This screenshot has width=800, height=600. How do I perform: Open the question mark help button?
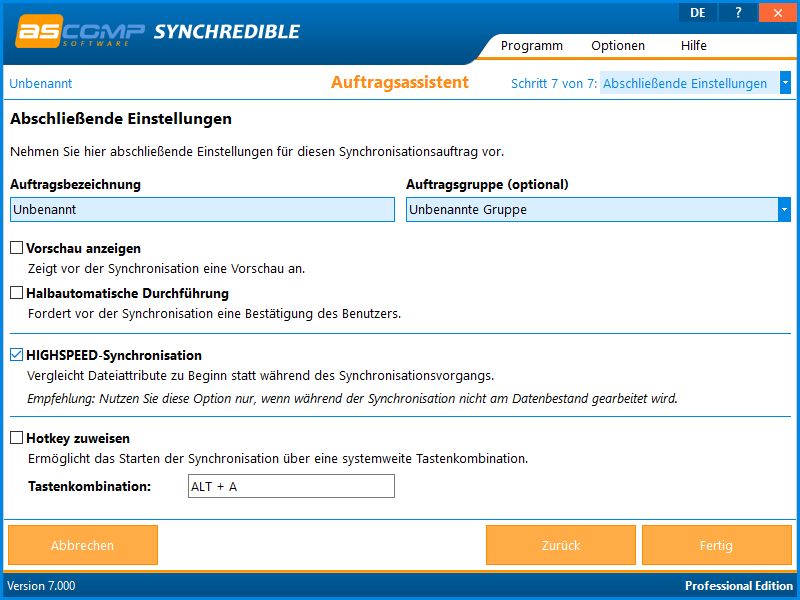[x=738, y=13]
